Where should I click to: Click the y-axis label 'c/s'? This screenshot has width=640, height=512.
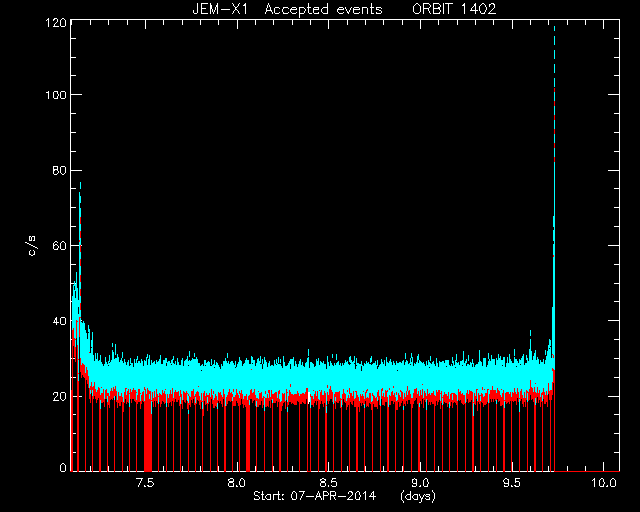[32, 245]
